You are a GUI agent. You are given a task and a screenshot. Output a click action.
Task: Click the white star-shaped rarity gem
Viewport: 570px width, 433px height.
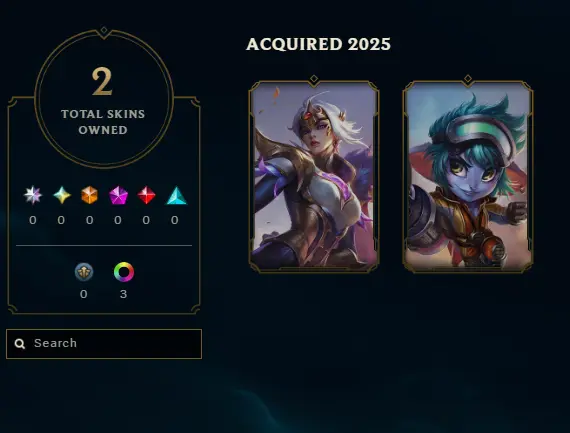[x=33, y=195]
